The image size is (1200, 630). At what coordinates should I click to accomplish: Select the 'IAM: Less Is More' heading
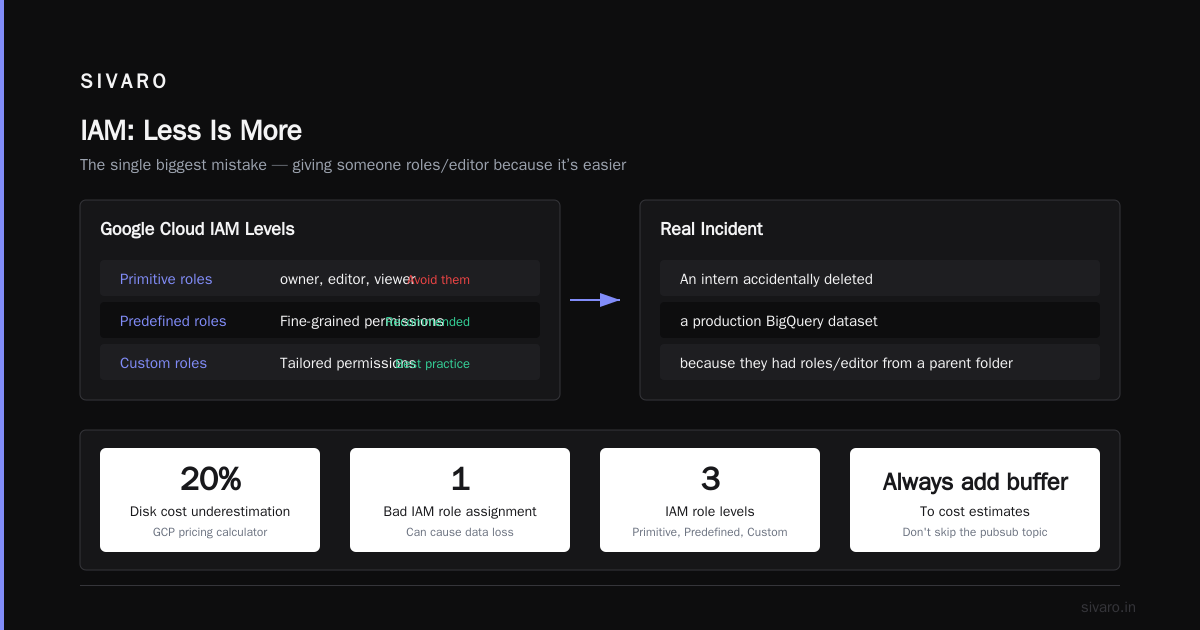tap(191, 130)
